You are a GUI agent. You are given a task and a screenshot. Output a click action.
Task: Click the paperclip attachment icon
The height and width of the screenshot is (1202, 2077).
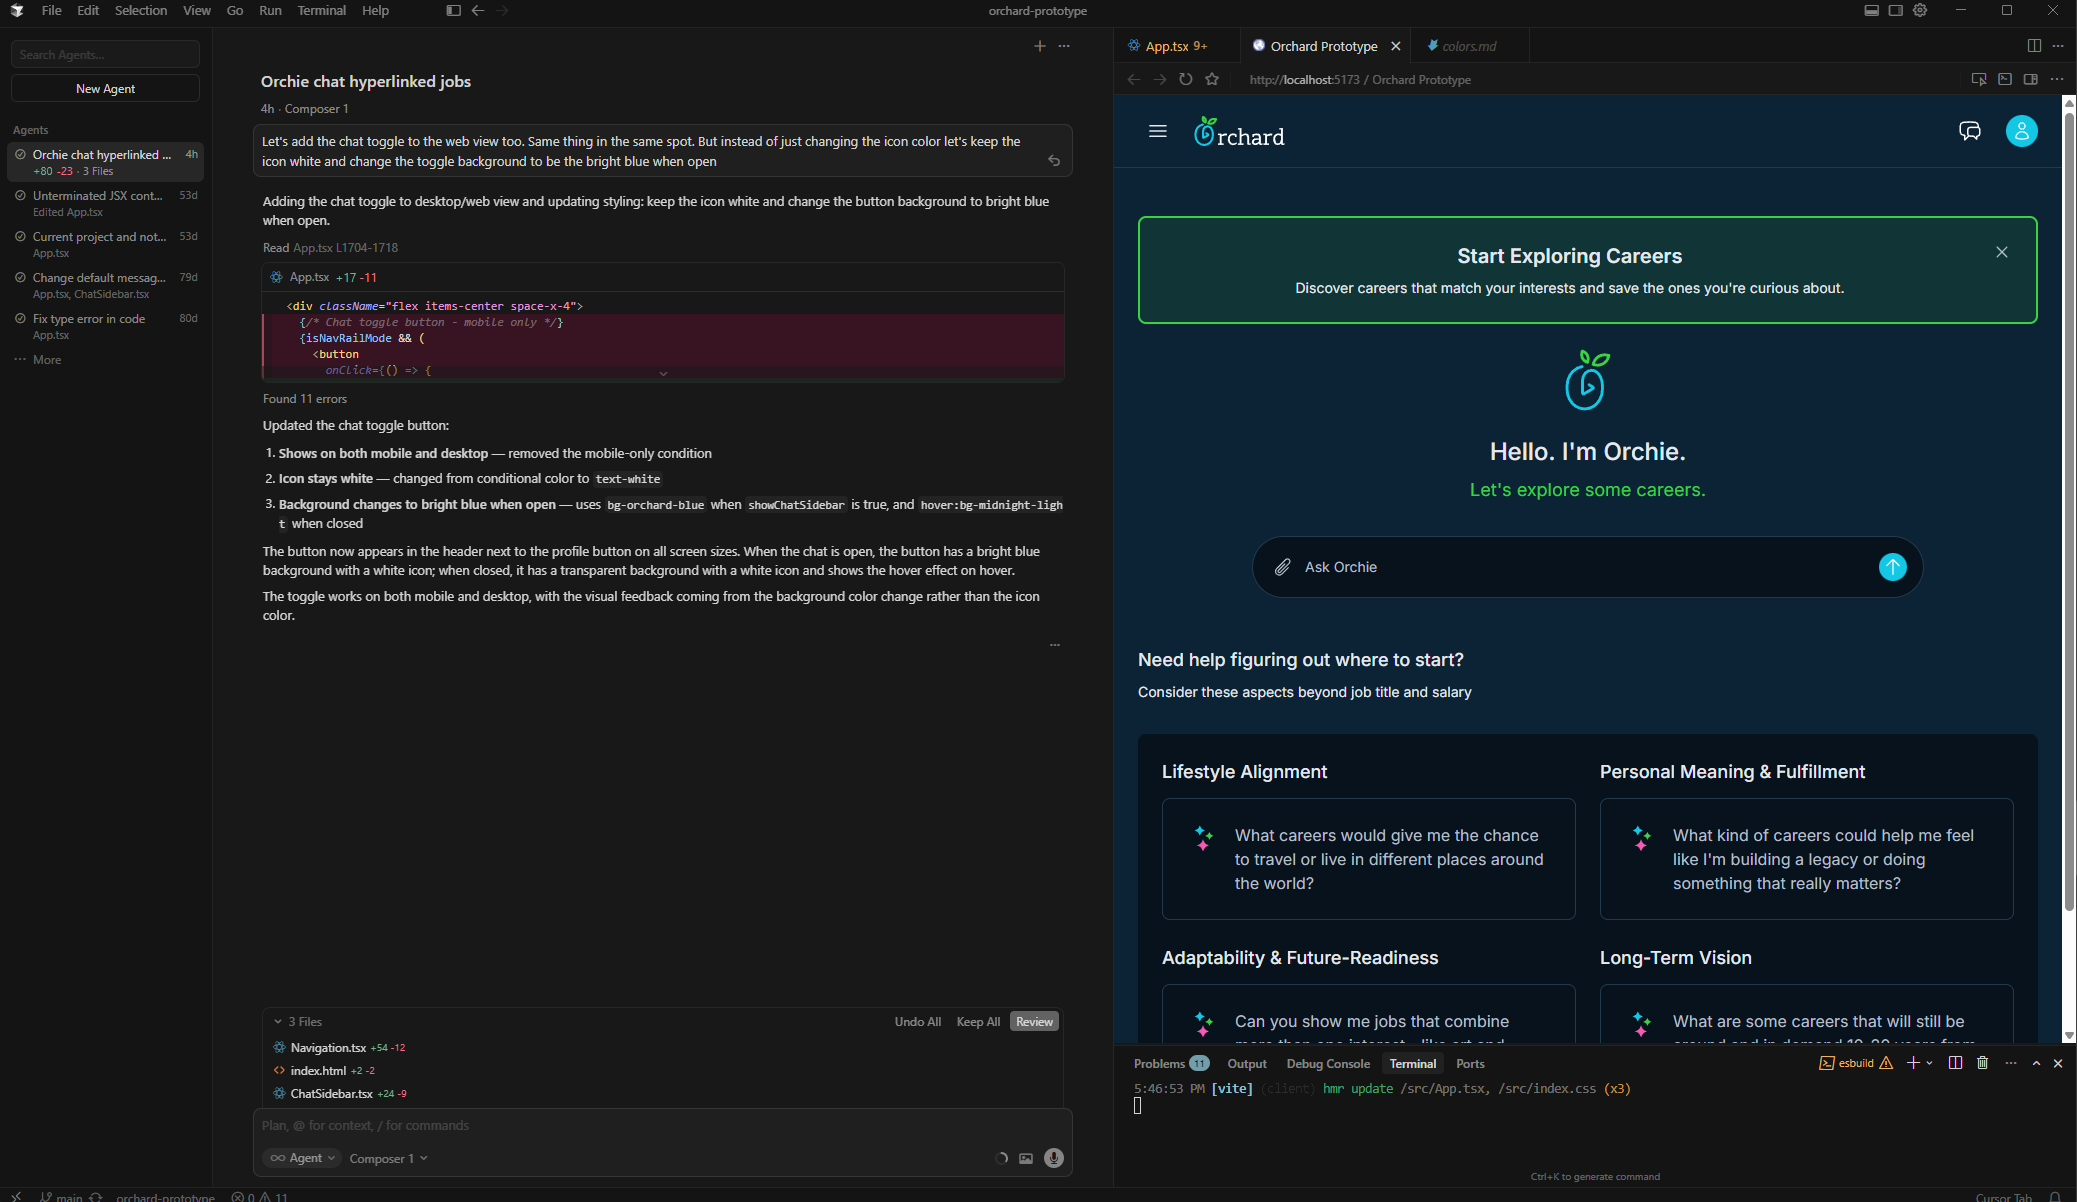[x=1283, y=567]
